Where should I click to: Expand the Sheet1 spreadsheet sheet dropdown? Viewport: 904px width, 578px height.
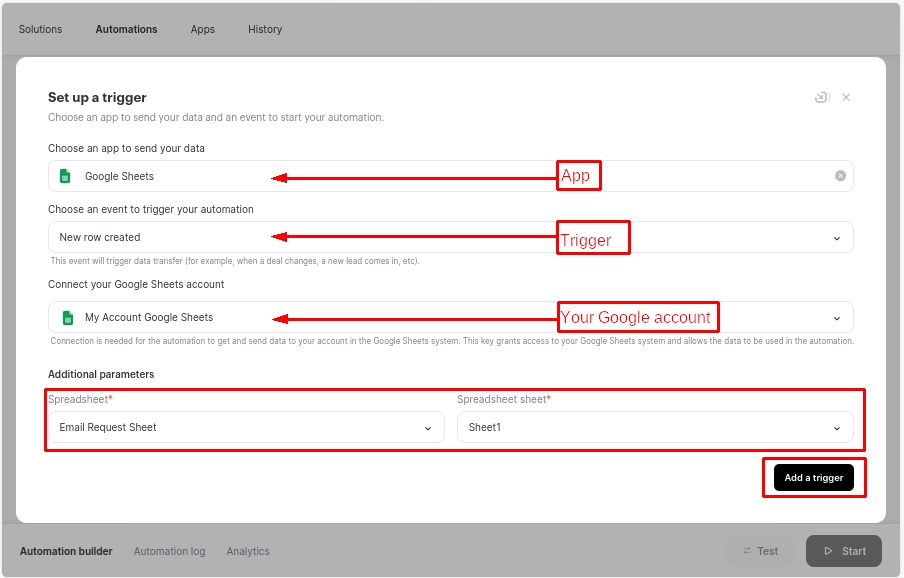point(836,428)
